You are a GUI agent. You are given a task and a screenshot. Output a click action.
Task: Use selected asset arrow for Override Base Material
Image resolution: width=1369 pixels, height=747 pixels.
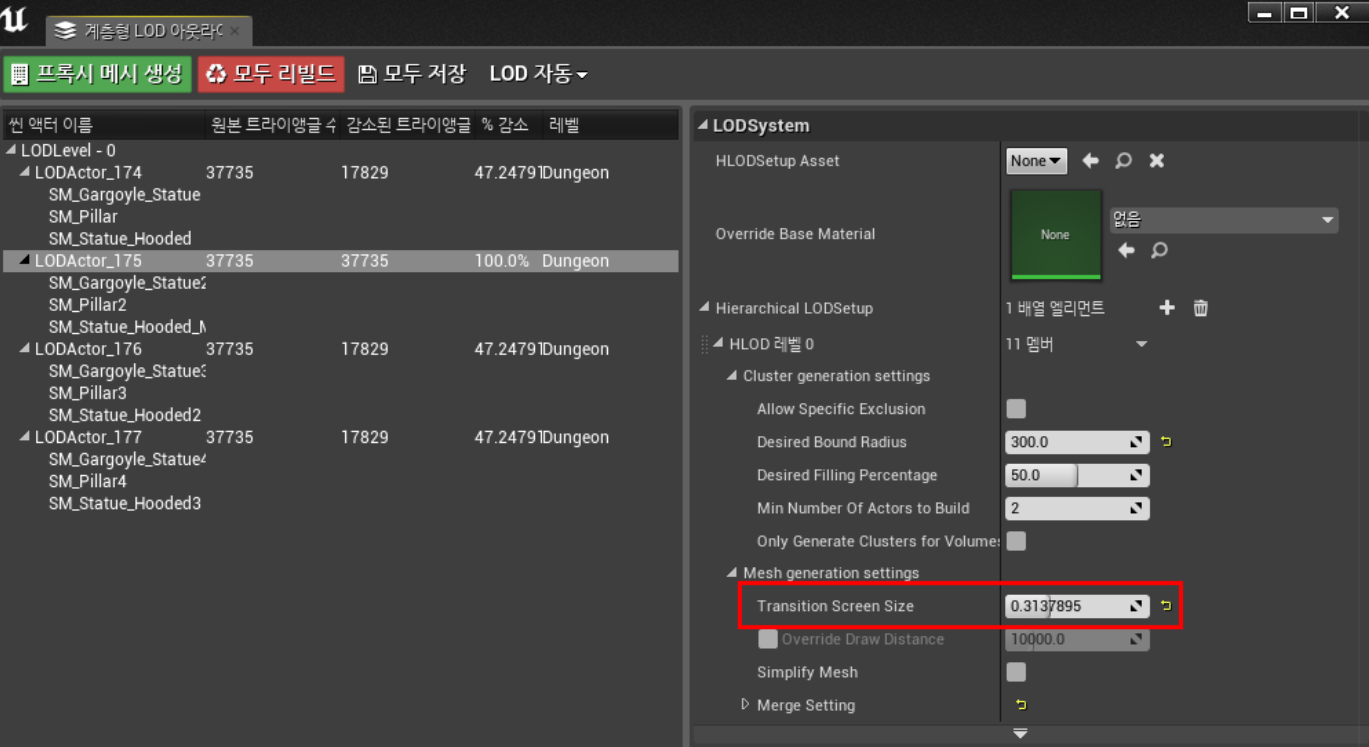1126,251
